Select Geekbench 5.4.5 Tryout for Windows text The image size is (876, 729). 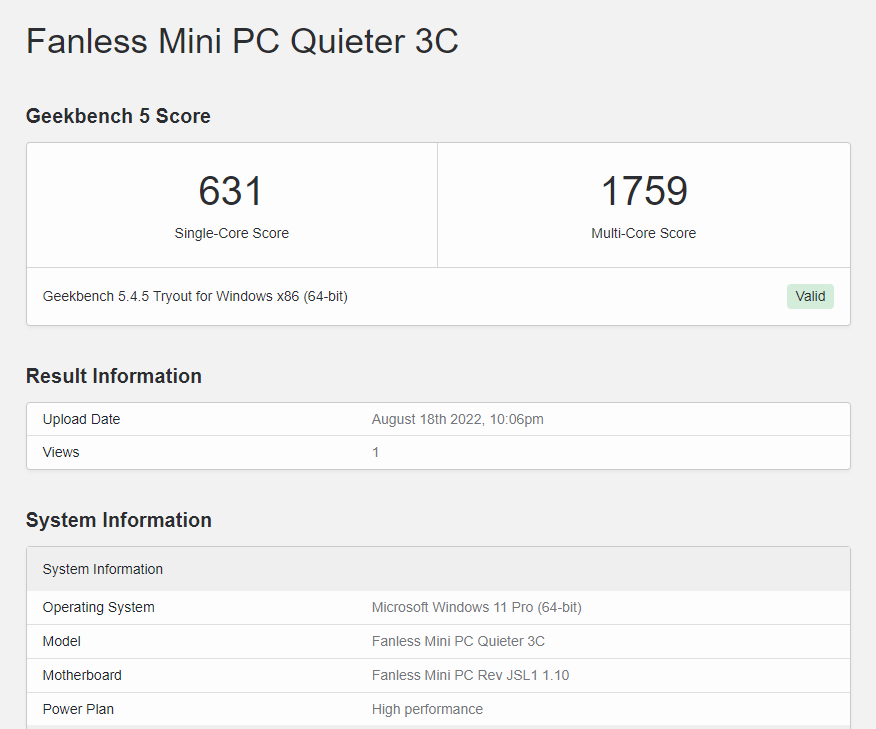pyautogui.click(x=195, y=296)
